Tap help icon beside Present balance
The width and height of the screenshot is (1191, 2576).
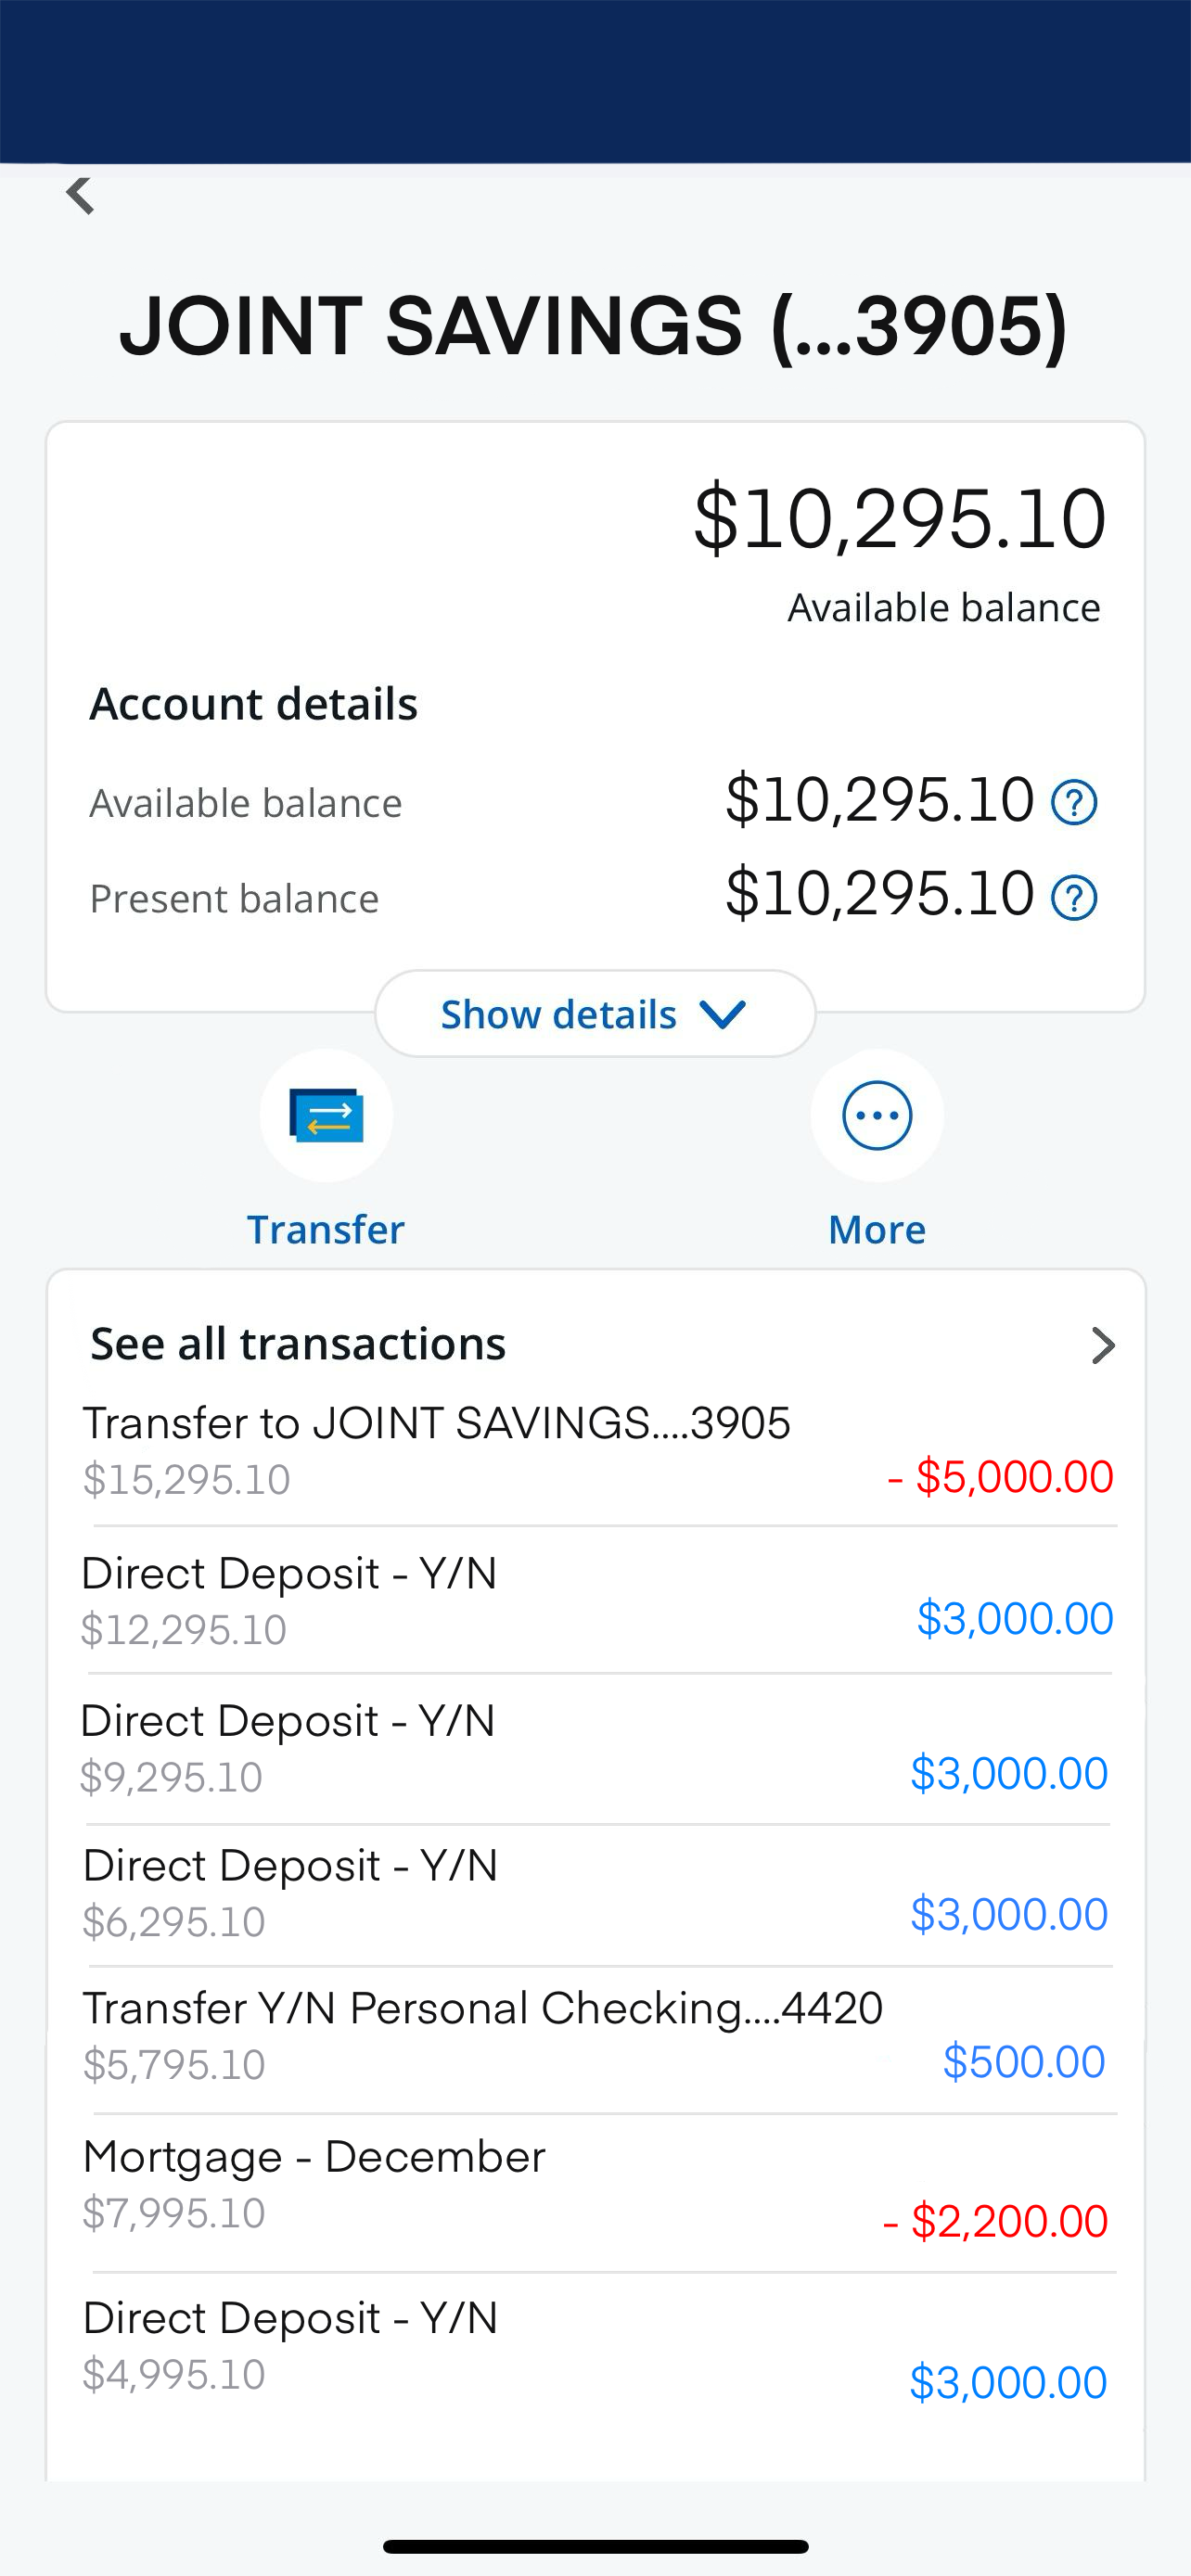[1074, 897]
